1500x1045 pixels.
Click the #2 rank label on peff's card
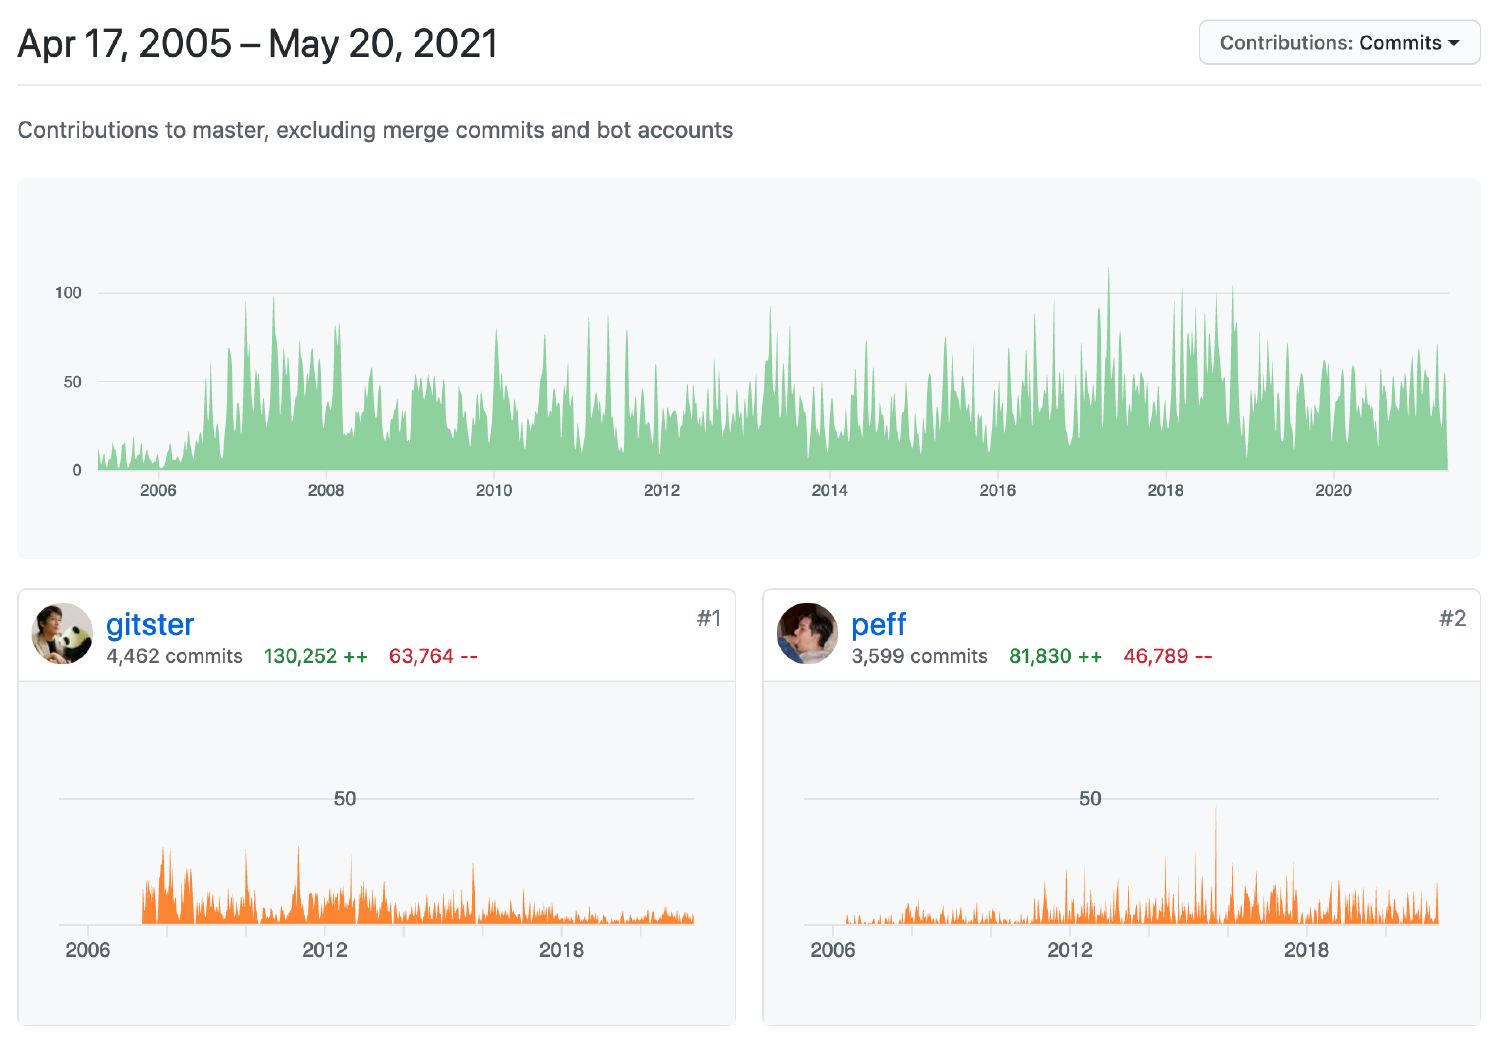pos(1454,618)
